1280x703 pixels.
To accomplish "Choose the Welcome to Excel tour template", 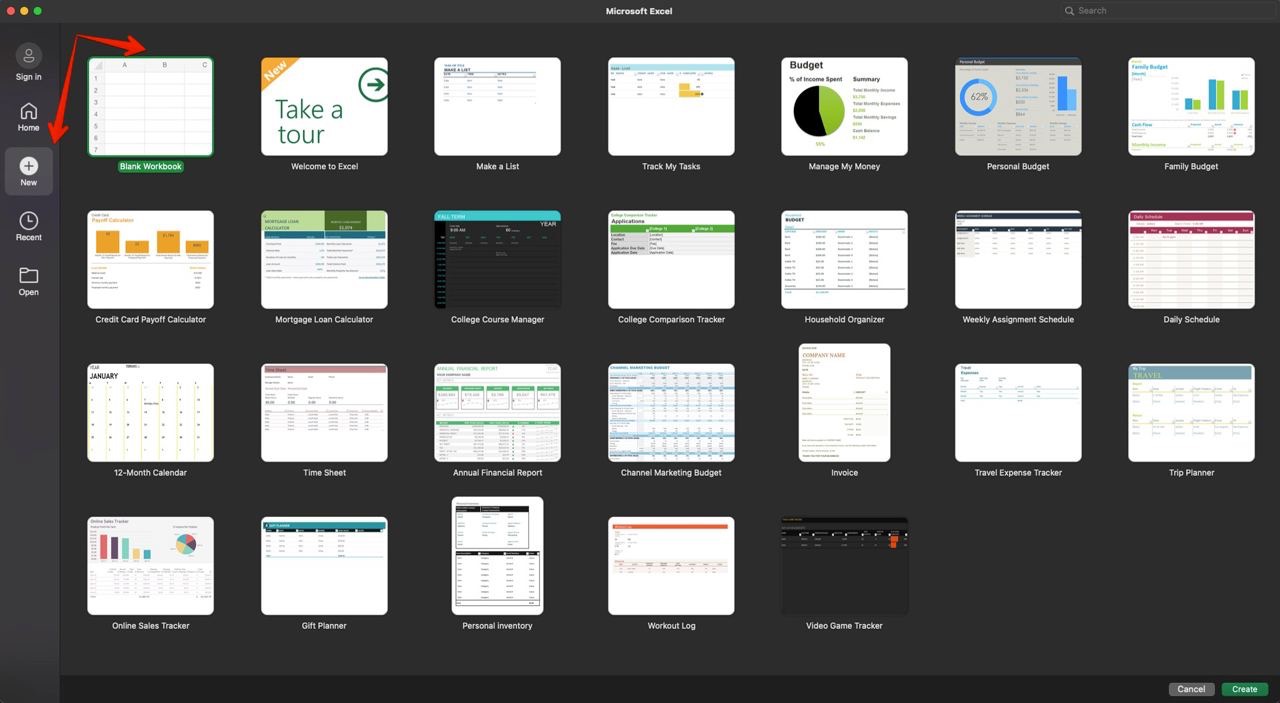I will coord(324,107).
